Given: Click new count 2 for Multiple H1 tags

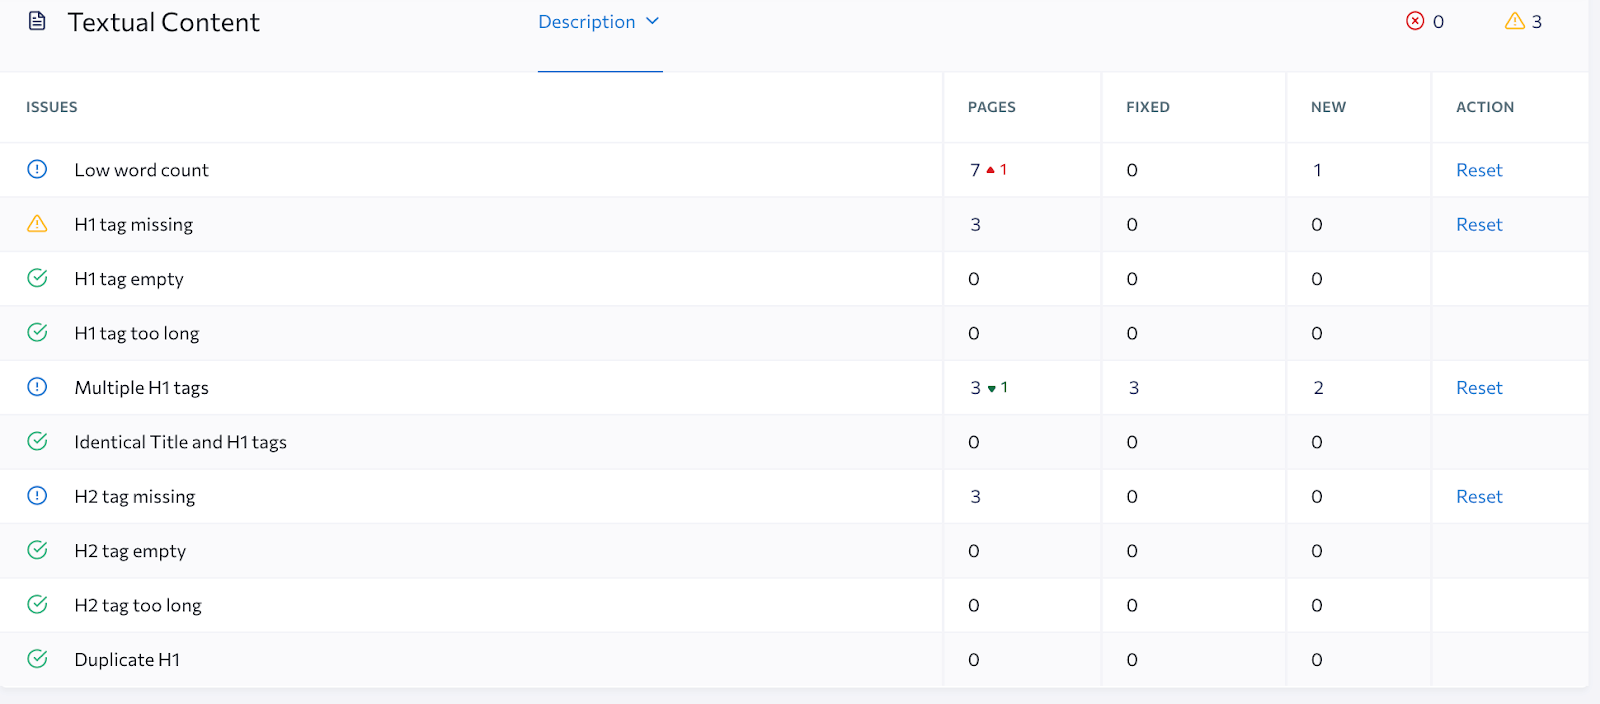Looking at the screenshot, I should [x=1318, y=388].
